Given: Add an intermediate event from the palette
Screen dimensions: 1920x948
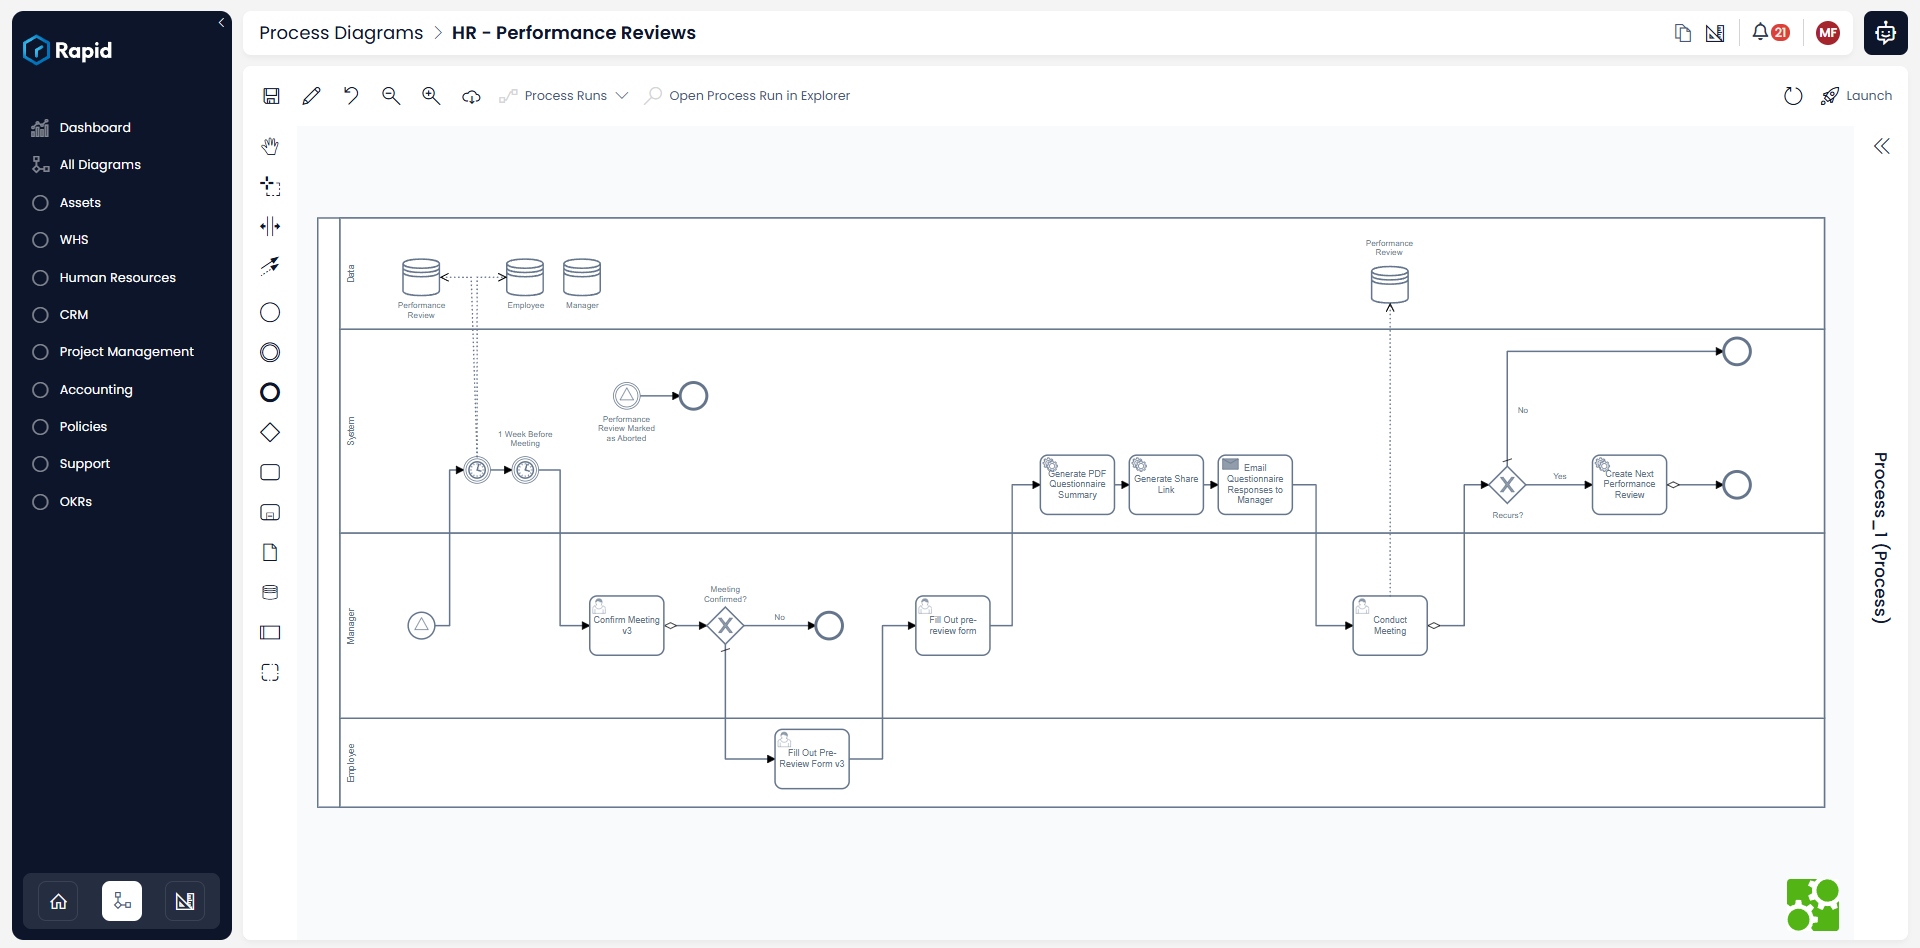Looking at the screenshot, I should (x=270, y=352).
